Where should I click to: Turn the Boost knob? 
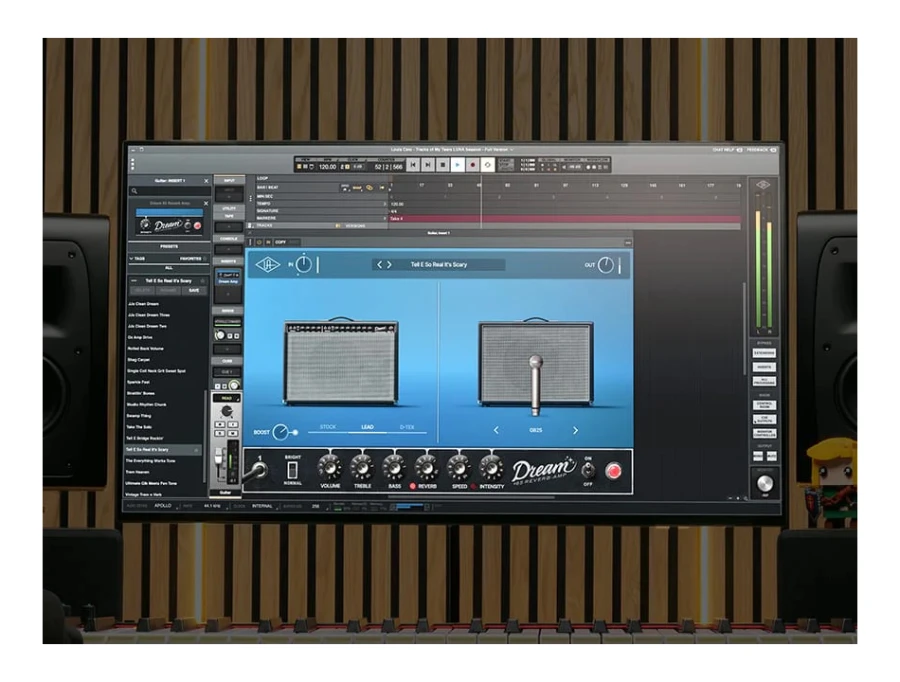click(x=281, y=432)
